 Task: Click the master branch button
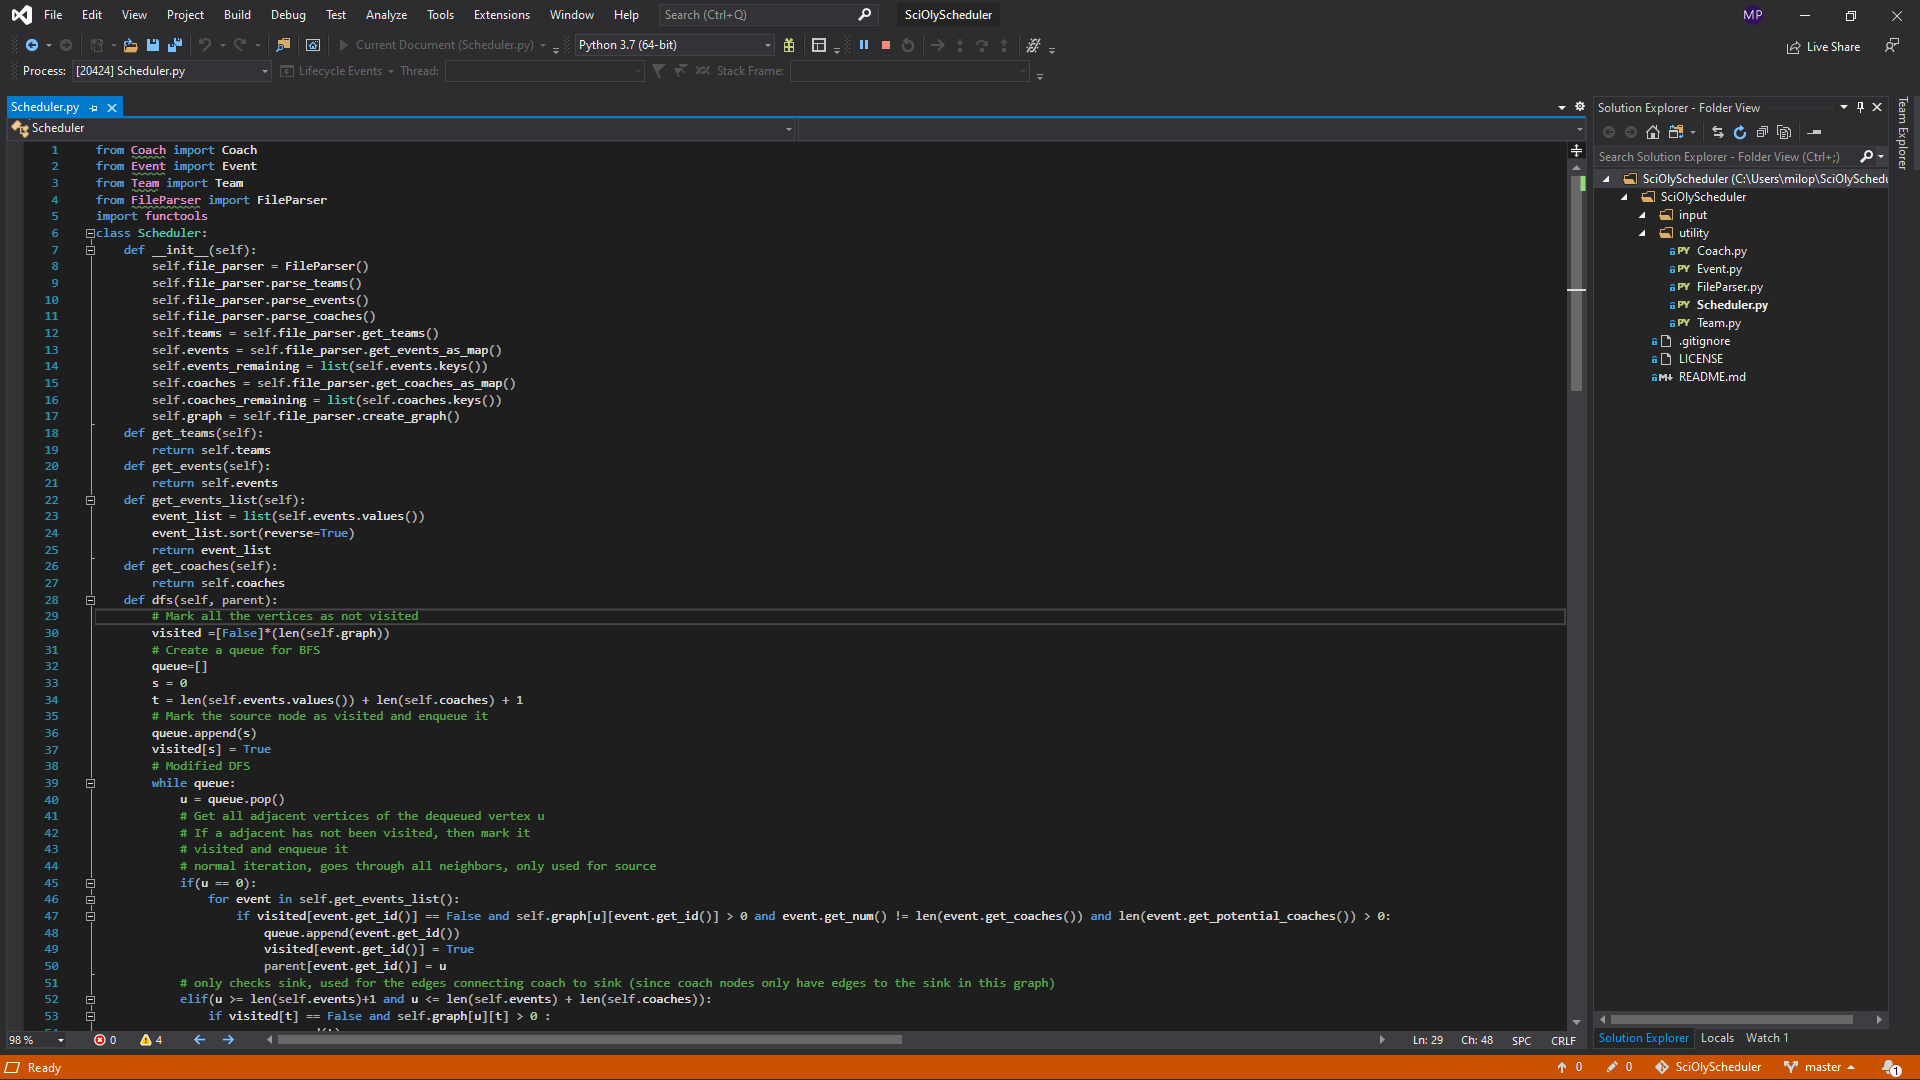pyautogui.click(x=1820, y=1067)
